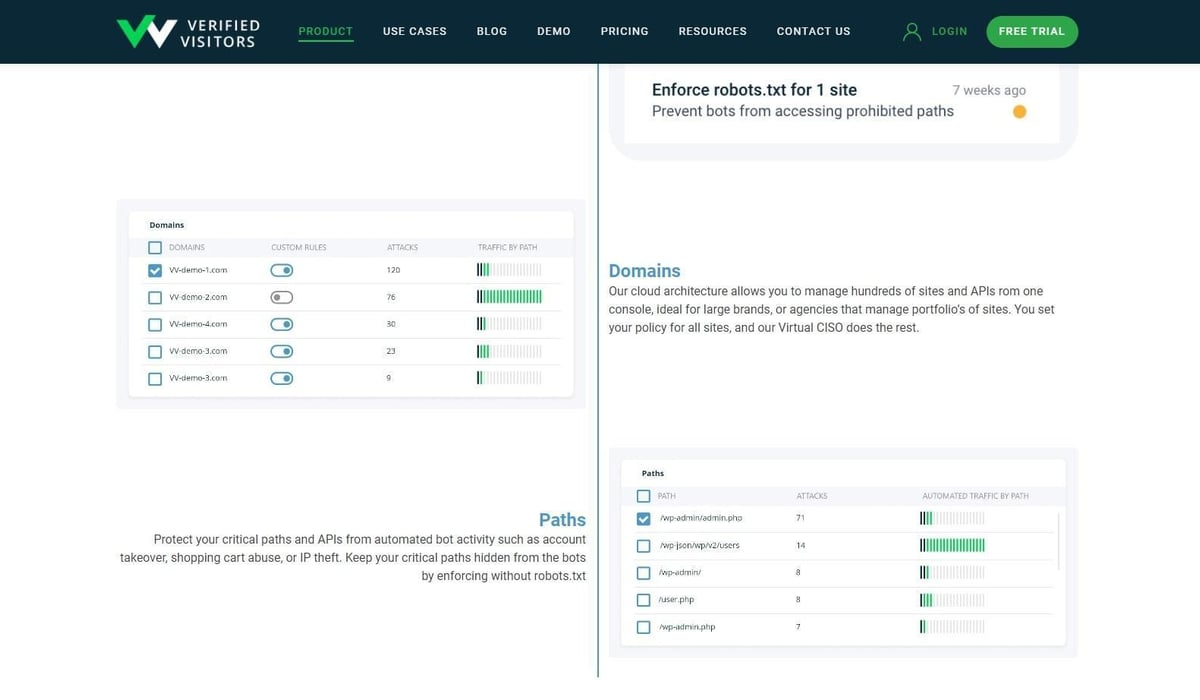Tick the select-all checkbox in Domains header
The width and height of the screenshot is (1200, 700).
coord(155,247)
